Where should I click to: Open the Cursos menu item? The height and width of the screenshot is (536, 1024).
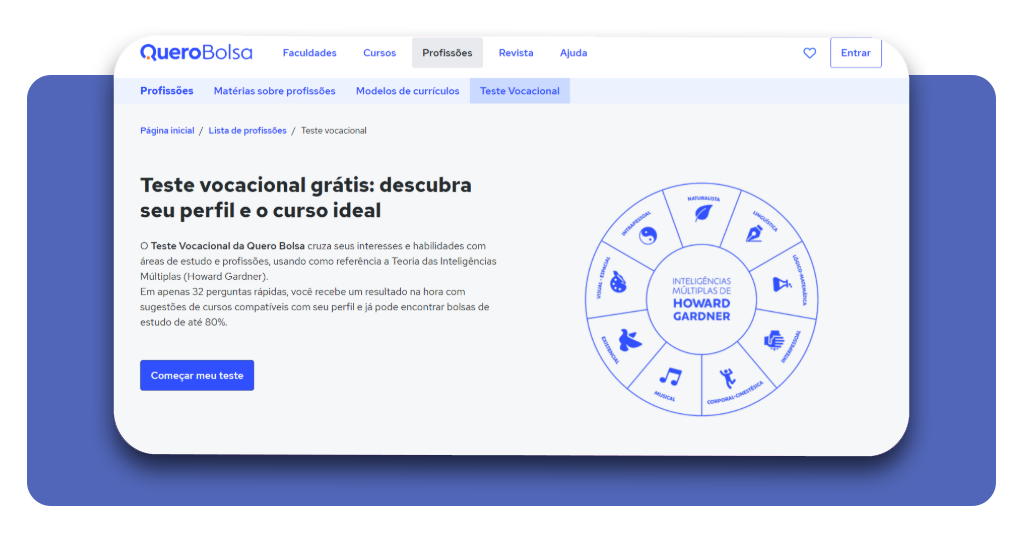click(x=379, y=53)
